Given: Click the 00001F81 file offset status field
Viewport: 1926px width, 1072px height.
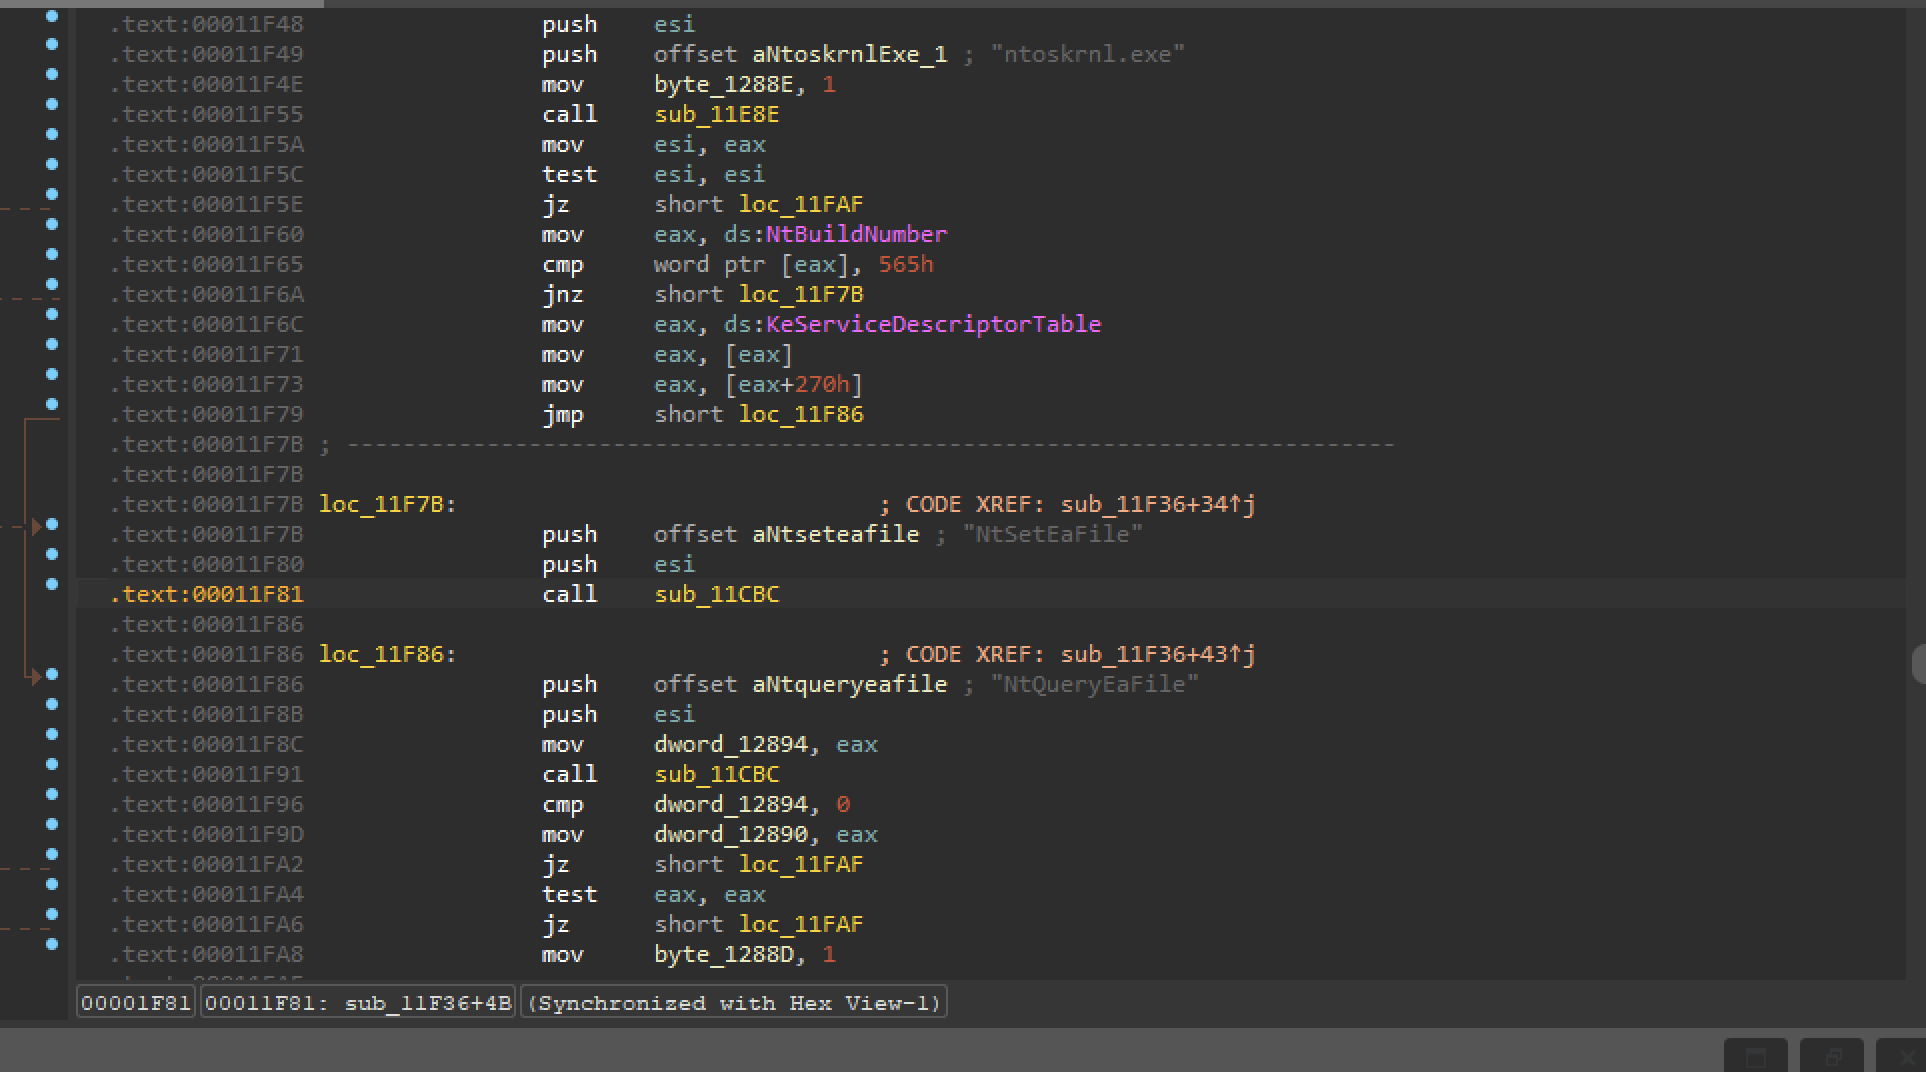Looking at the screenshot, I should (136, 1002).
